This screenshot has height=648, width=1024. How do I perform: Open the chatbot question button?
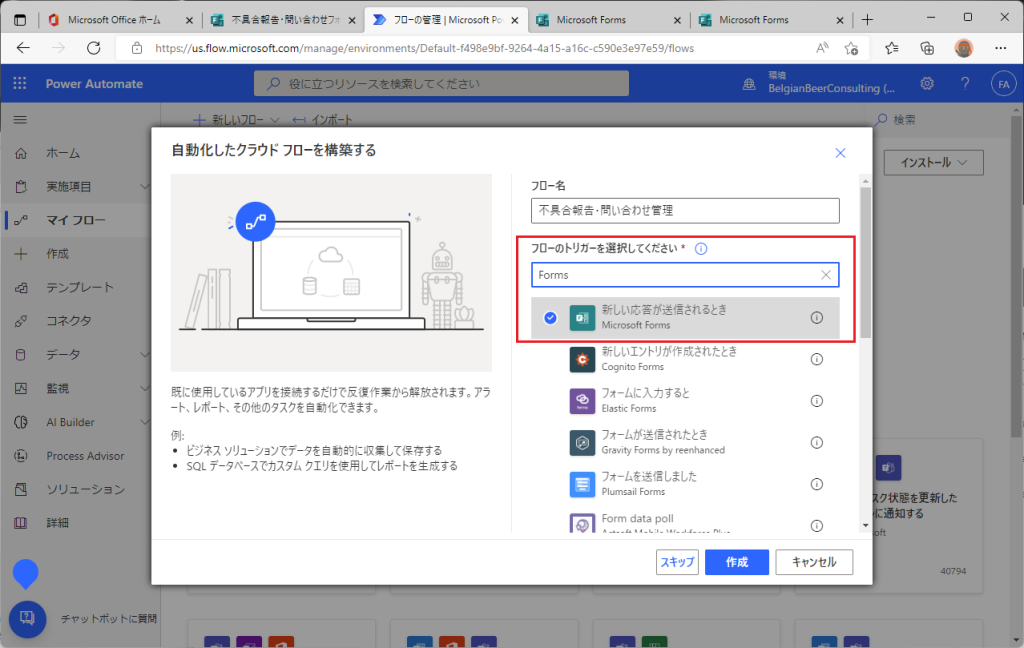27,619
